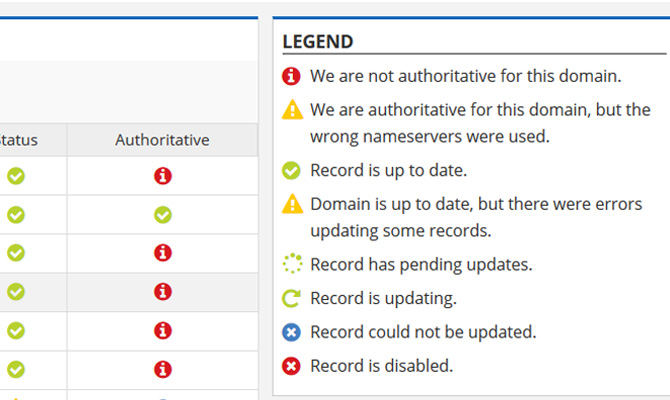The image size is (670, 400).
Task: Click the first row's green status checkmark
Action: click(x=17, y=176)
